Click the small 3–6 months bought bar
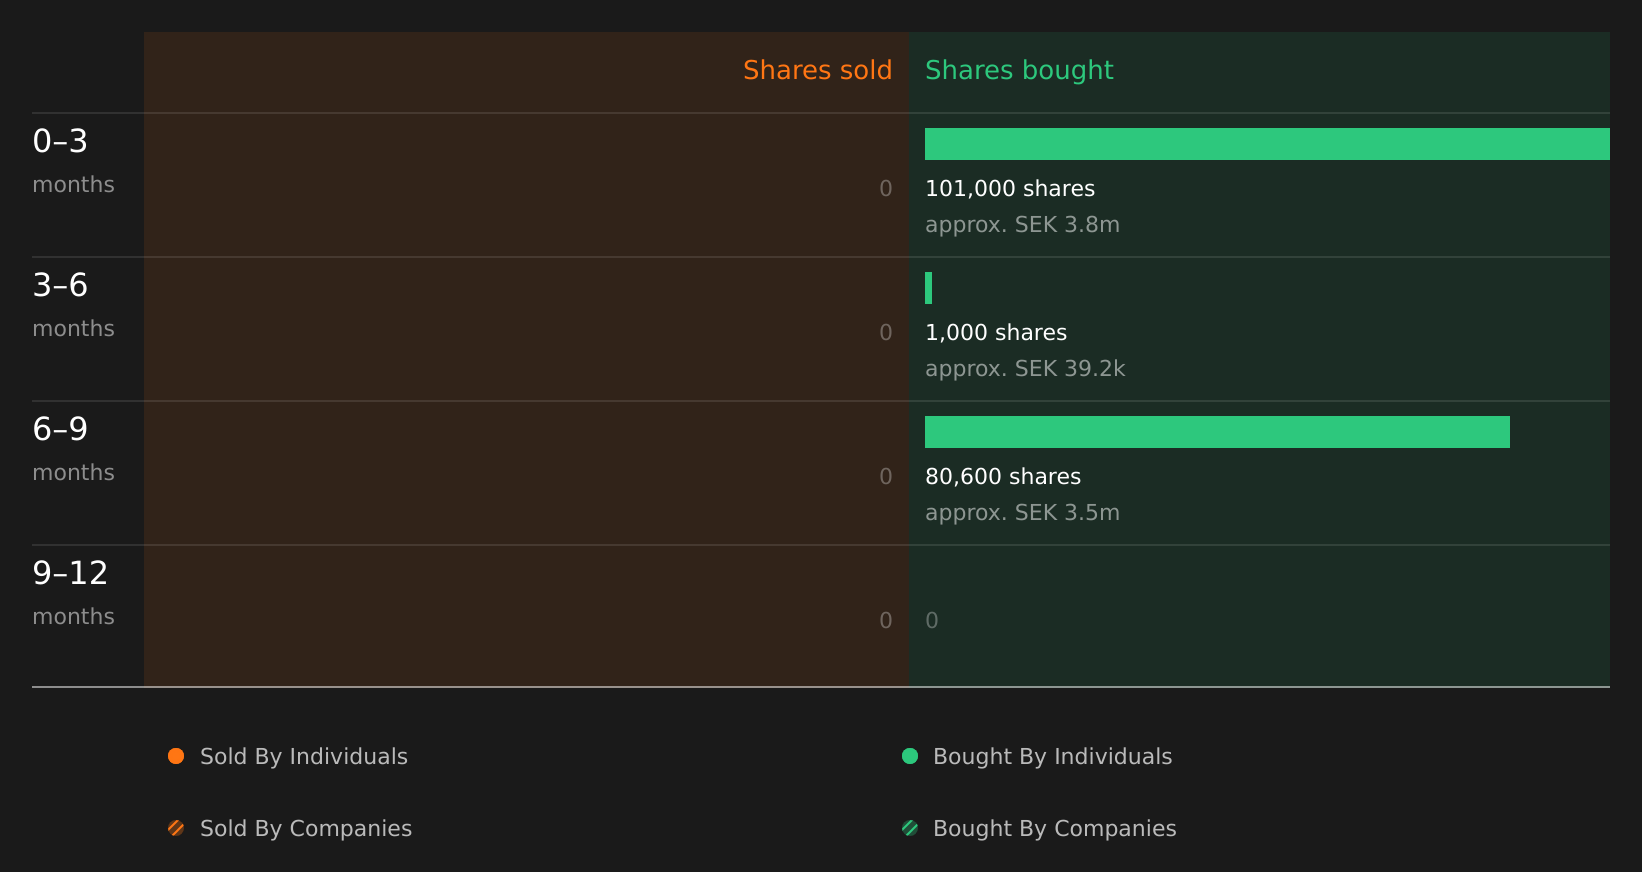1642x872 pixels. click(x=929, y=288)
